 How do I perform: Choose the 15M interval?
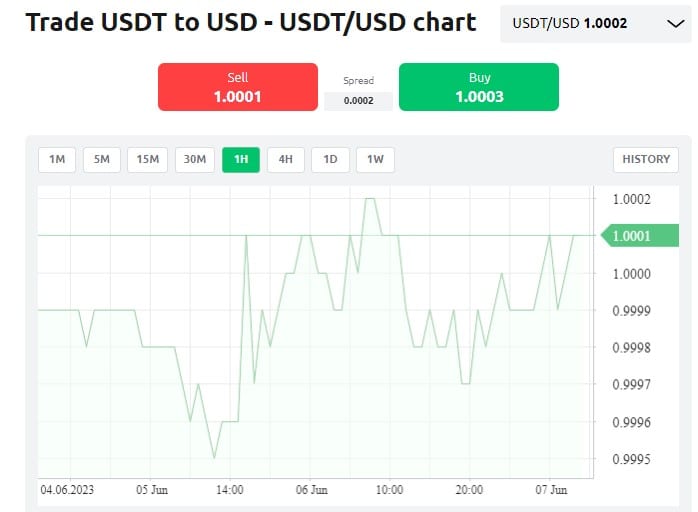click(148, 159)
